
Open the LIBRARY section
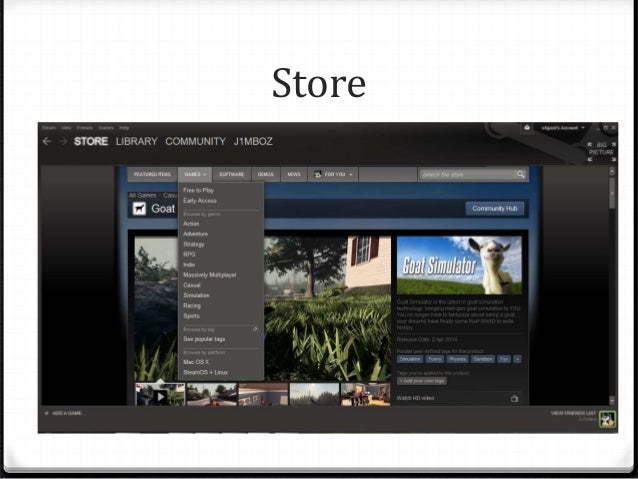click(x=137, y=141)
